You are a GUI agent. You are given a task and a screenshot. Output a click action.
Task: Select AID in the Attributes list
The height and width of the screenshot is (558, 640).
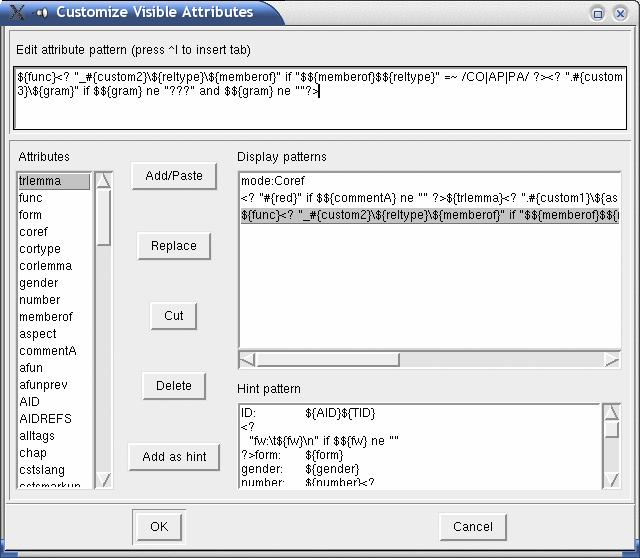point(54,402)
